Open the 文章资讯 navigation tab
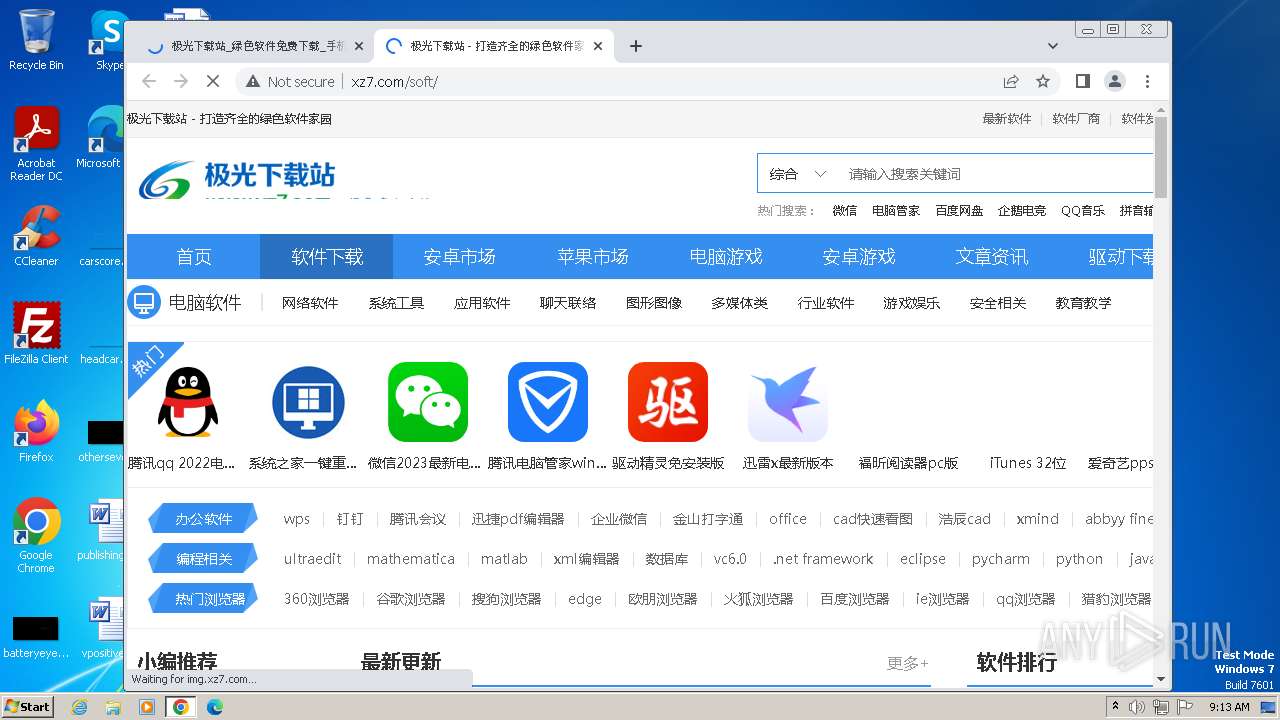The width and height of the screenshot is (1280, 720). (x=991, y=257)
